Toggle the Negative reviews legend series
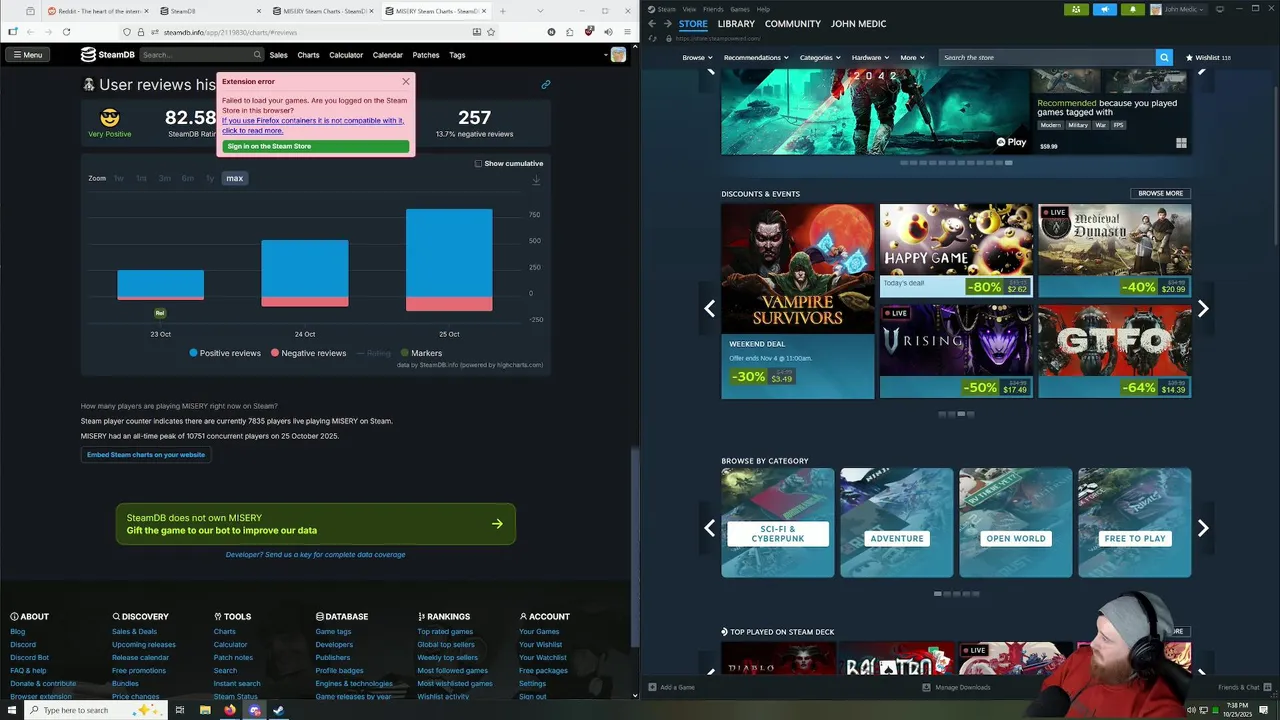 pos(308,353)
